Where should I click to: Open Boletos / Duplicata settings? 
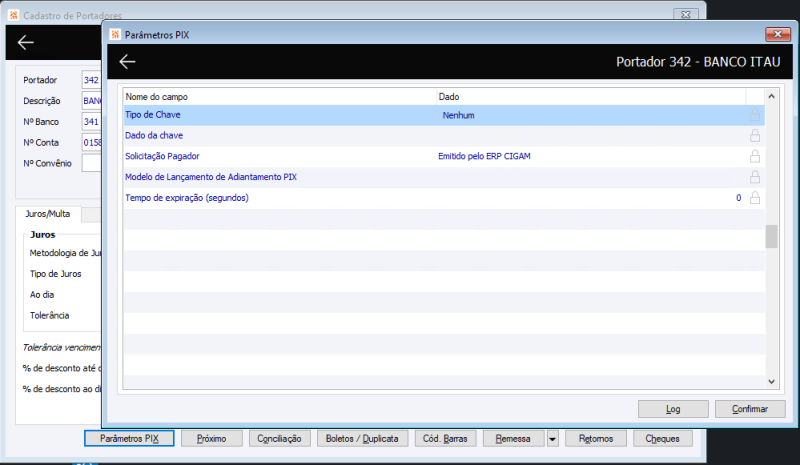coord(362,438)
